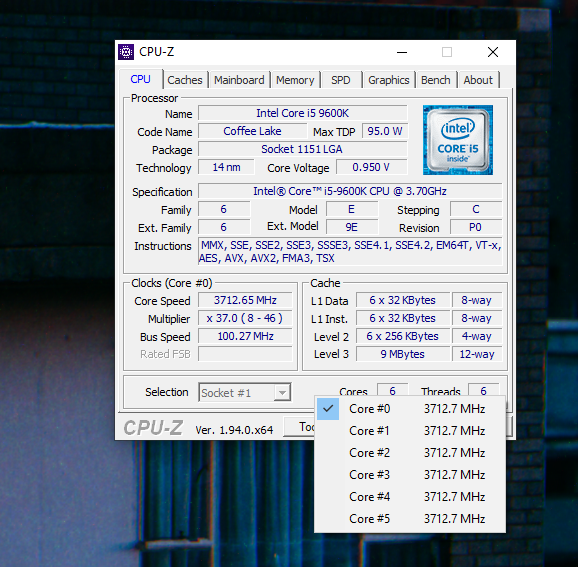Open the Mainboard tab
The image size is (578, 567).
click(239, 80)
